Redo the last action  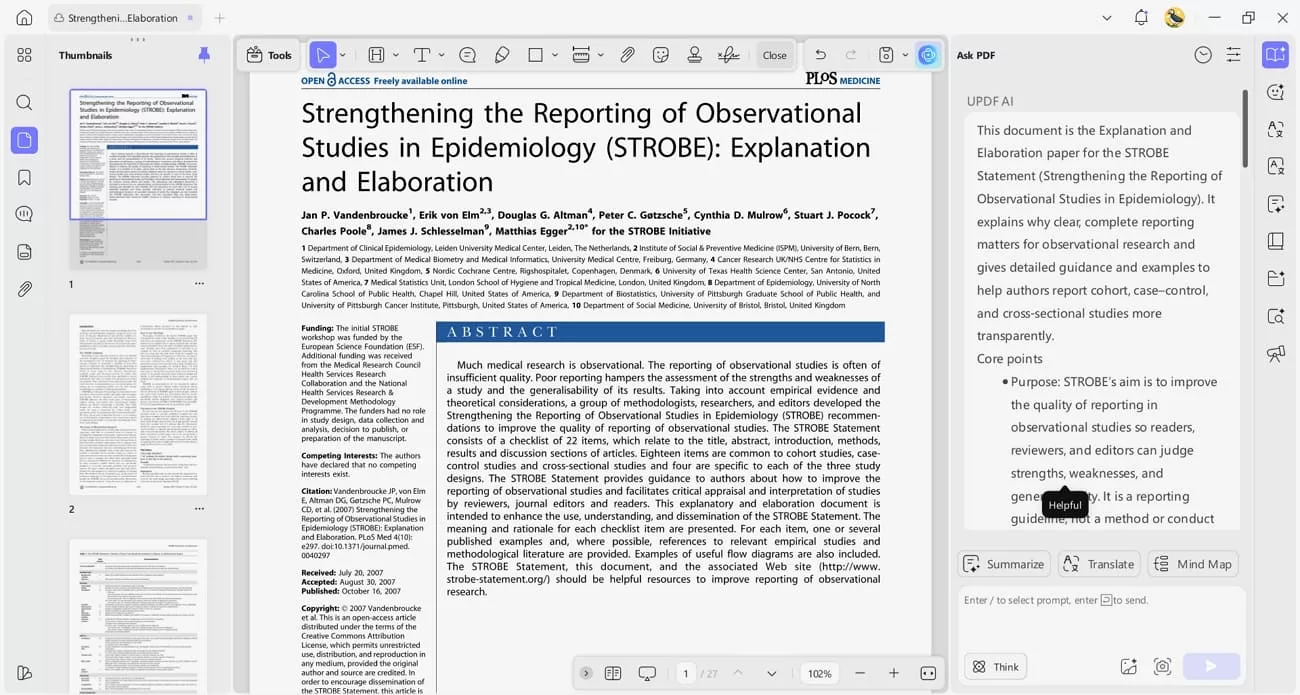(851, 55)
